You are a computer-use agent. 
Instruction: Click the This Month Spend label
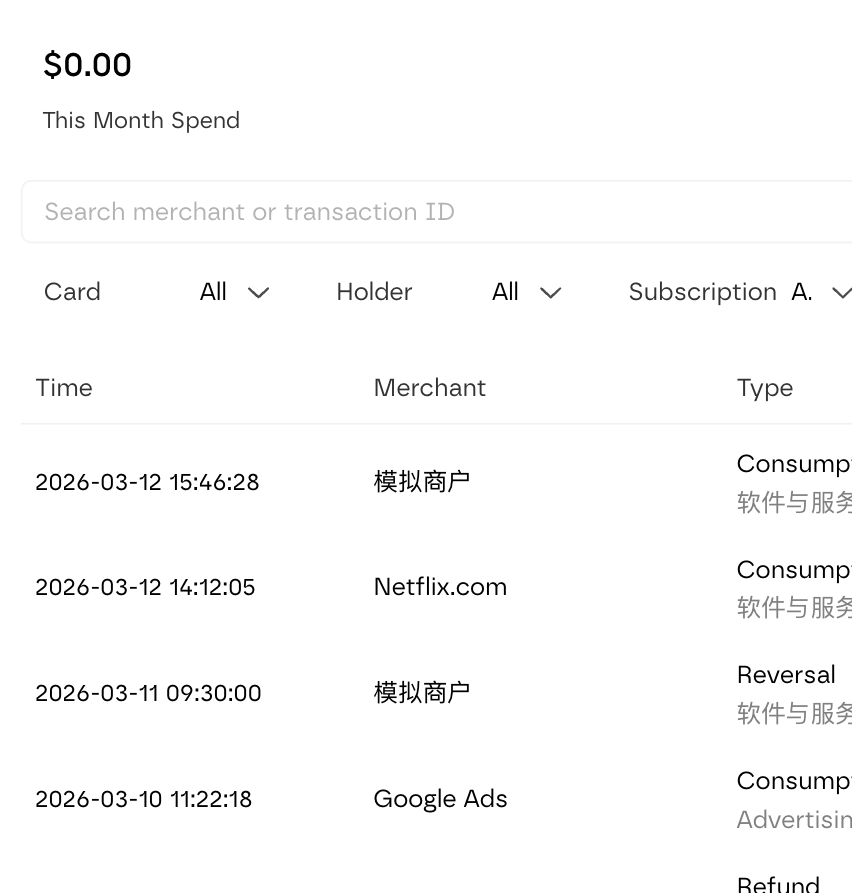click(x=141, y=120)
